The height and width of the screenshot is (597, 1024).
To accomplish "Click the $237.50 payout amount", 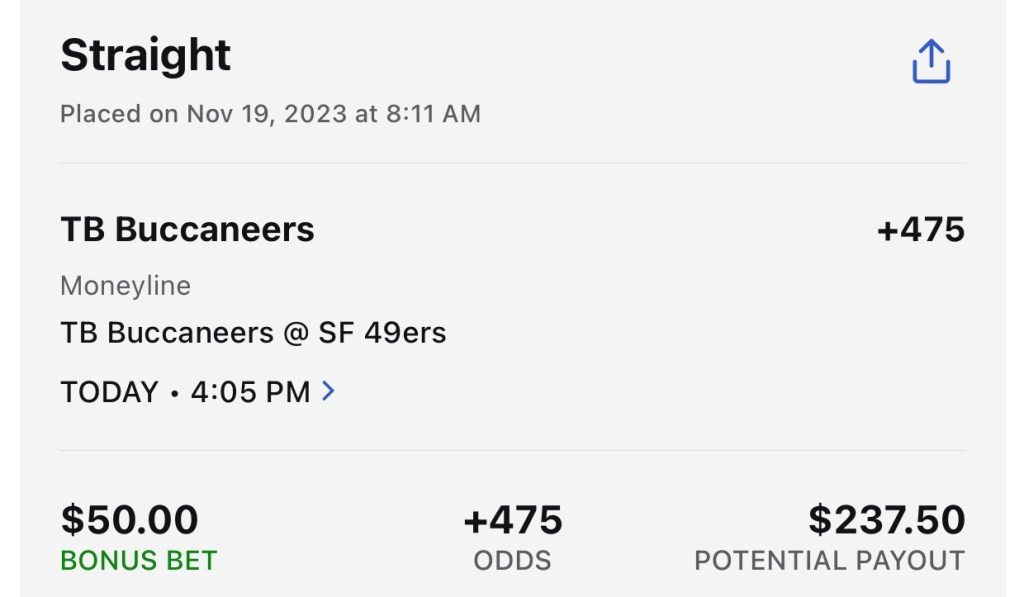I will coord(886,520).
